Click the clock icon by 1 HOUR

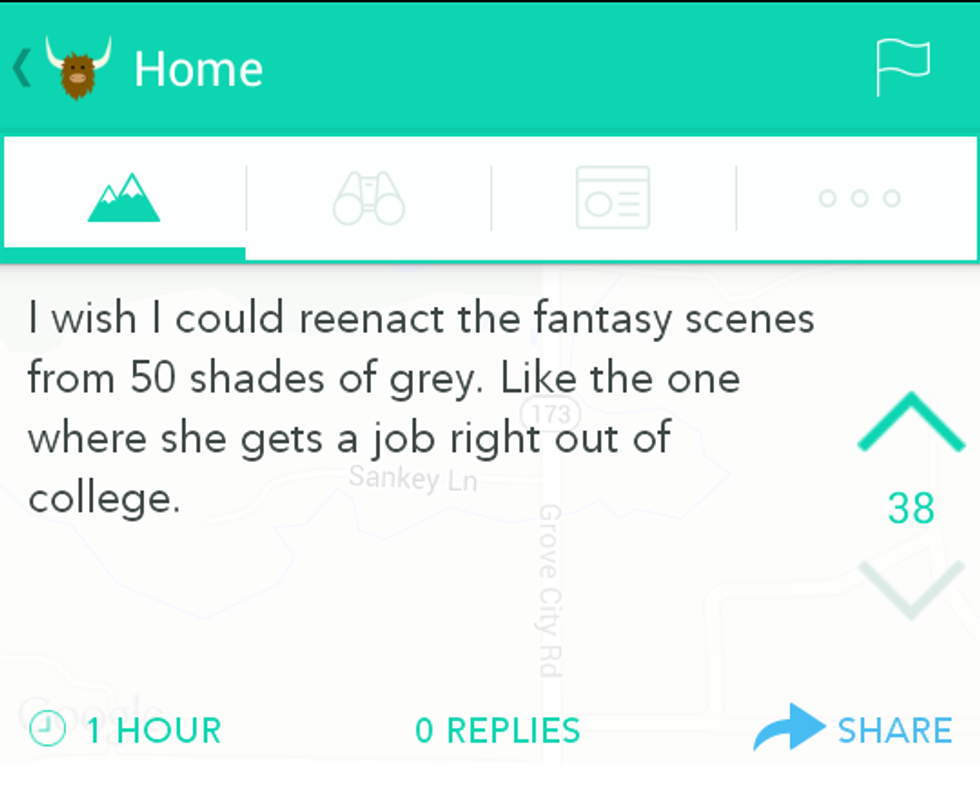coord(46,729)
